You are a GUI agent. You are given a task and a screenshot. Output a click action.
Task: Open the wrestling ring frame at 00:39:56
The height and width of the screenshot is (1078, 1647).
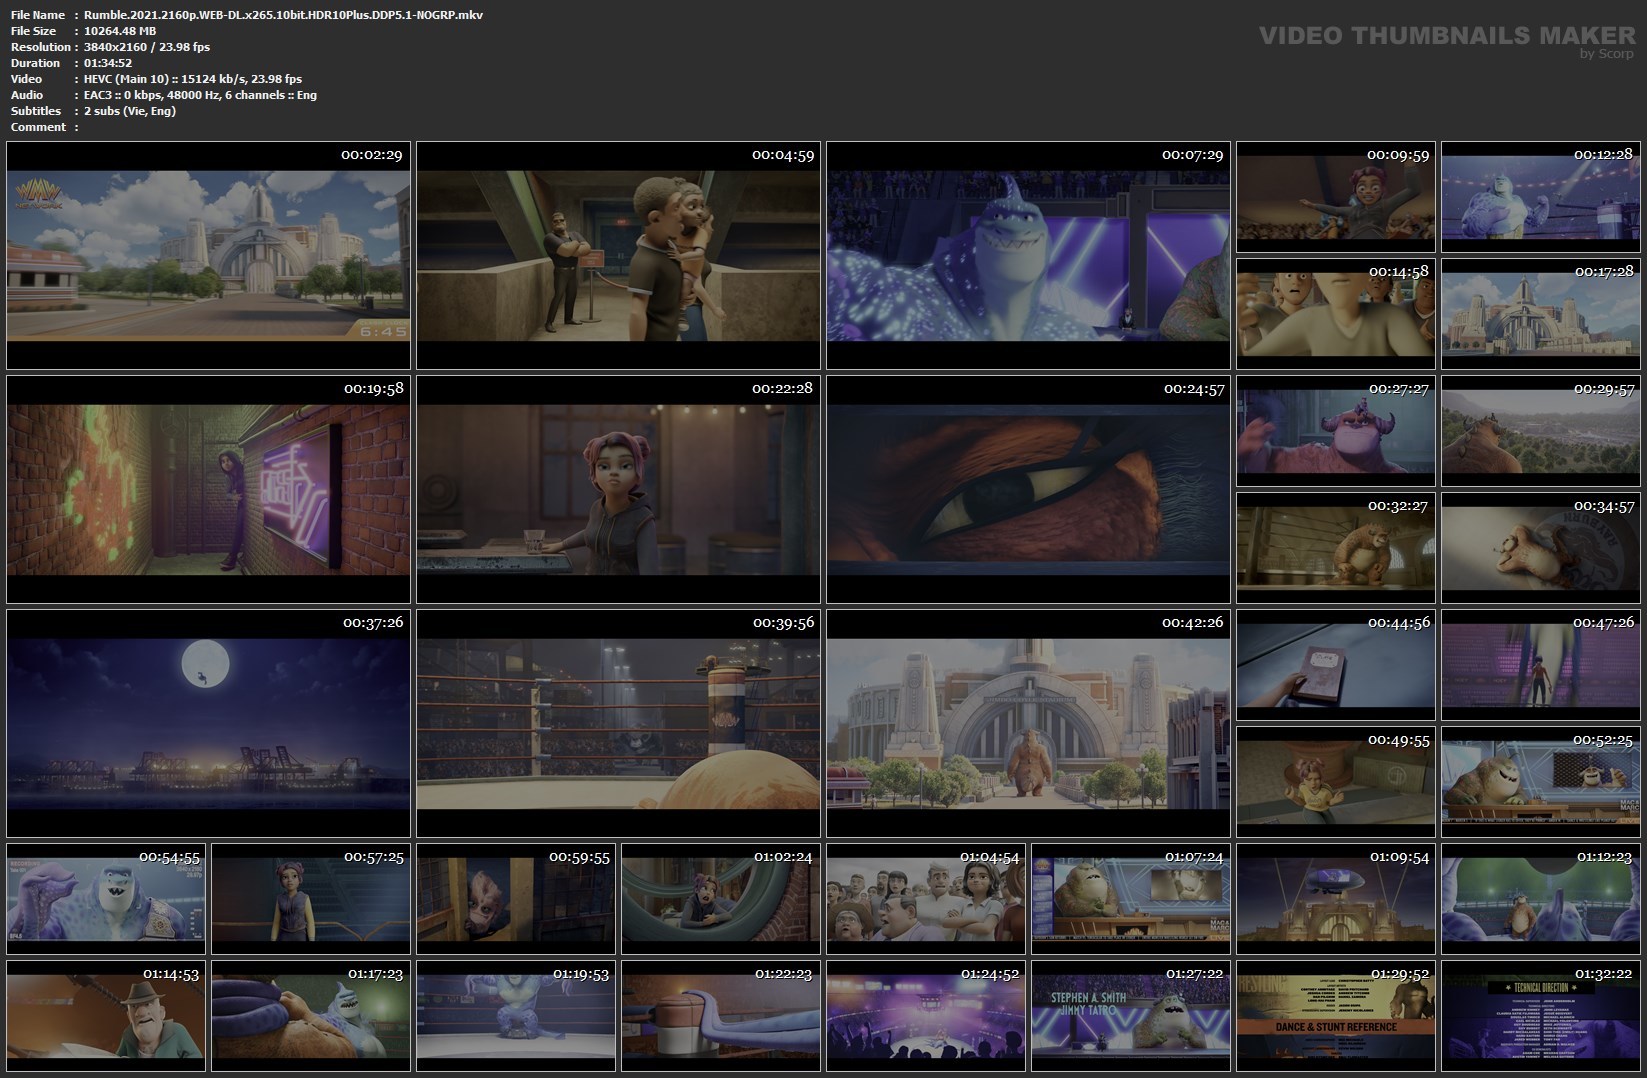click(x=618, y=724)
